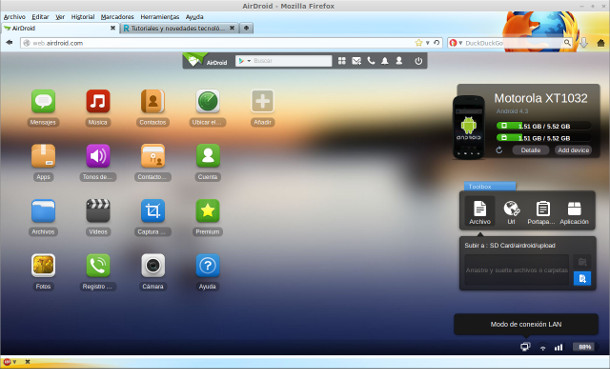Open the Contacto... orange card icon
Viewport: 610px width, 369px height.
click(x=153, y=156)
